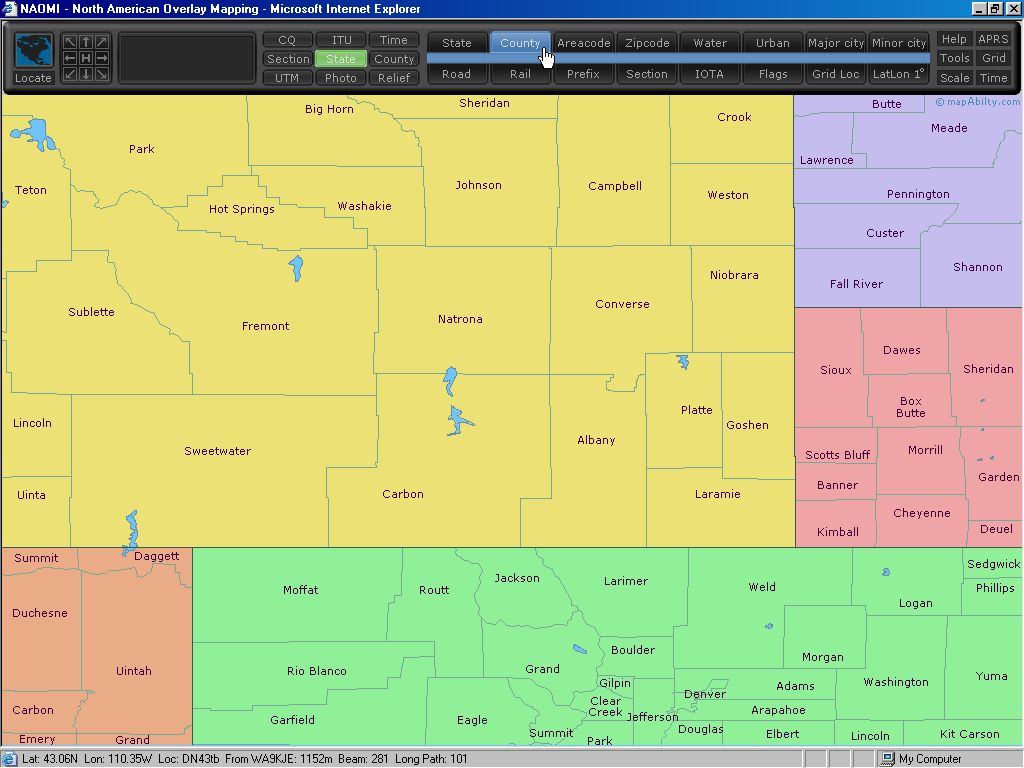The image size is (1024, 768).
Task: Click the Rio Blanco county label
Action: click(x=317, y=671)
